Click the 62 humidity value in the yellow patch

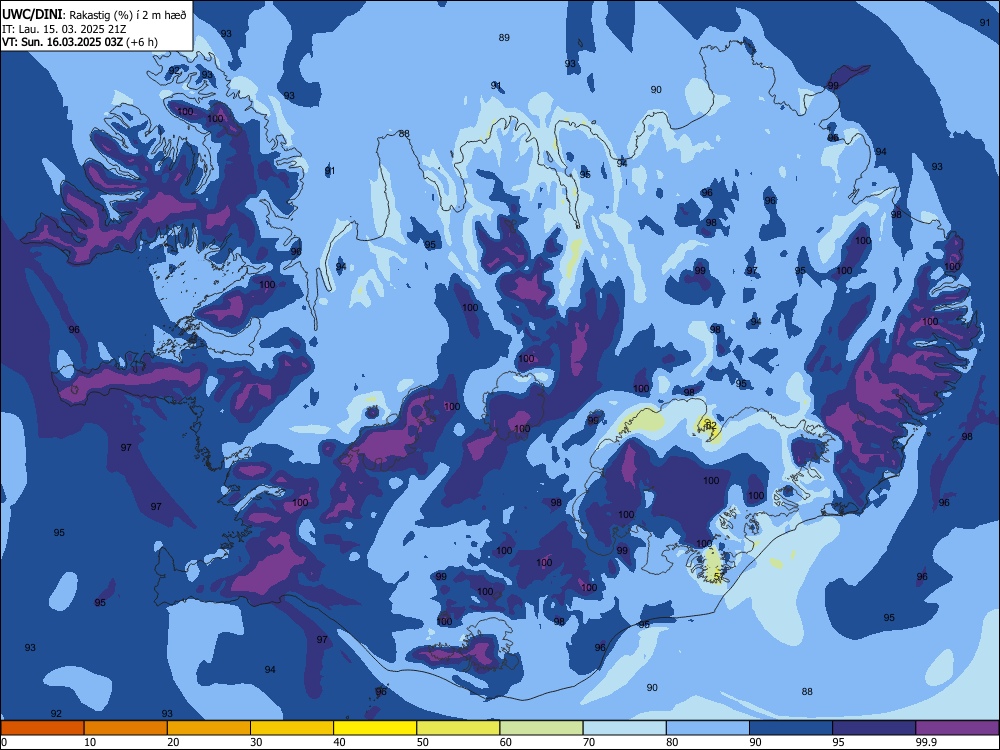(712, 425)
